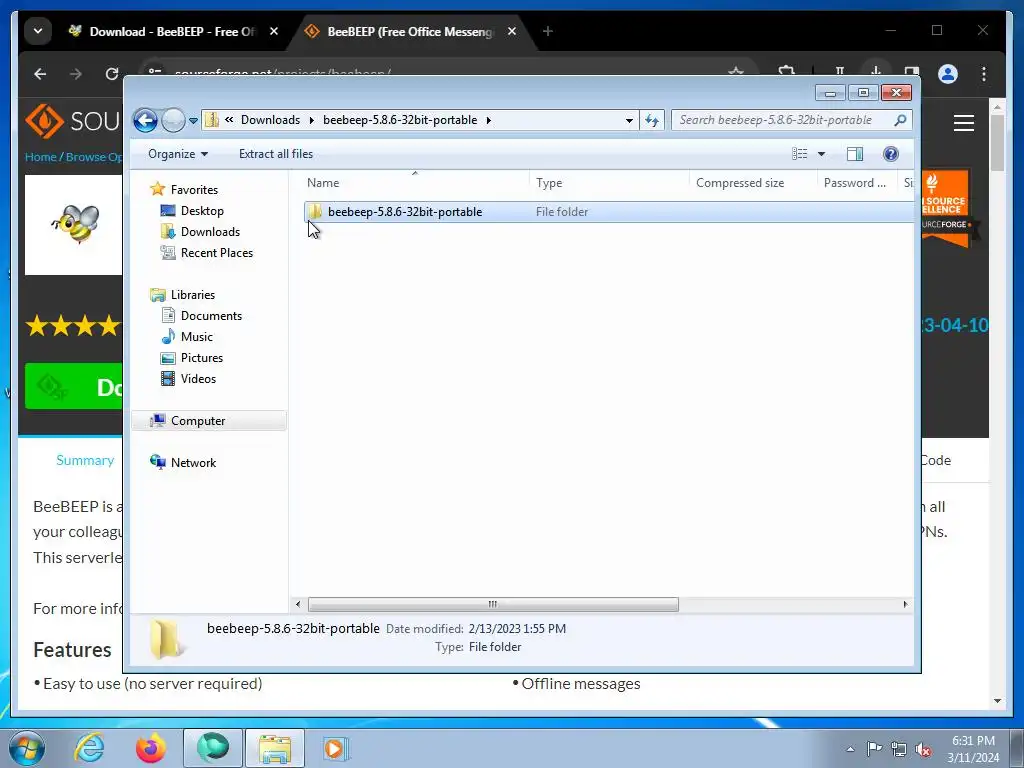
Task: Expand arrow after beebeep-5.8.6-32bit-portable breadcrumb
Action: tap(488, 120)
